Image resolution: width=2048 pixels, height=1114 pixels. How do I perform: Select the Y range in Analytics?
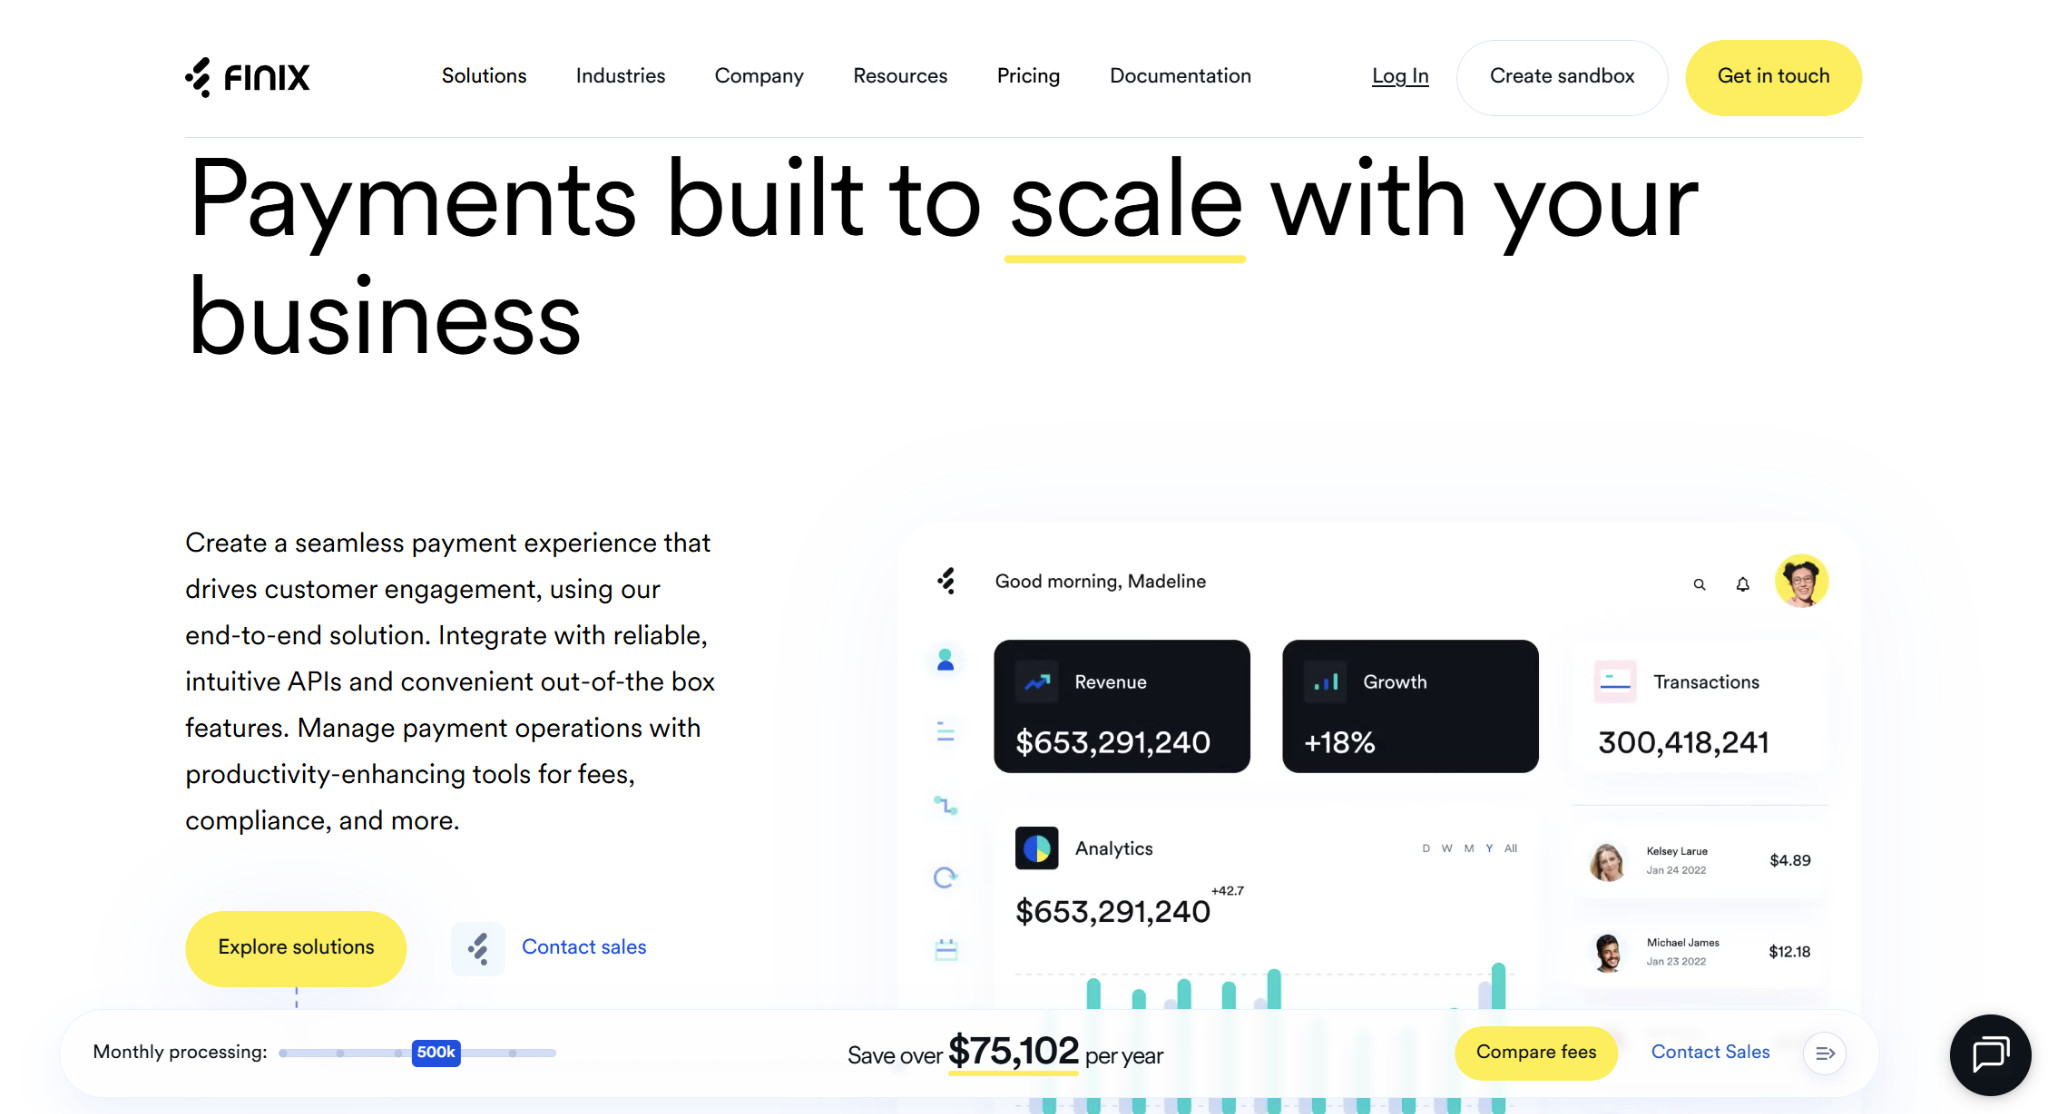click(1489, 848)
